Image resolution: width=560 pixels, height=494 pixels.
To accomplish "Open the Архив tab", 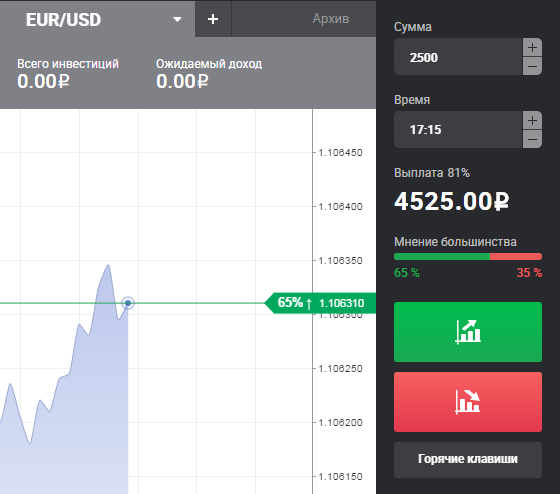I will 331,19.
